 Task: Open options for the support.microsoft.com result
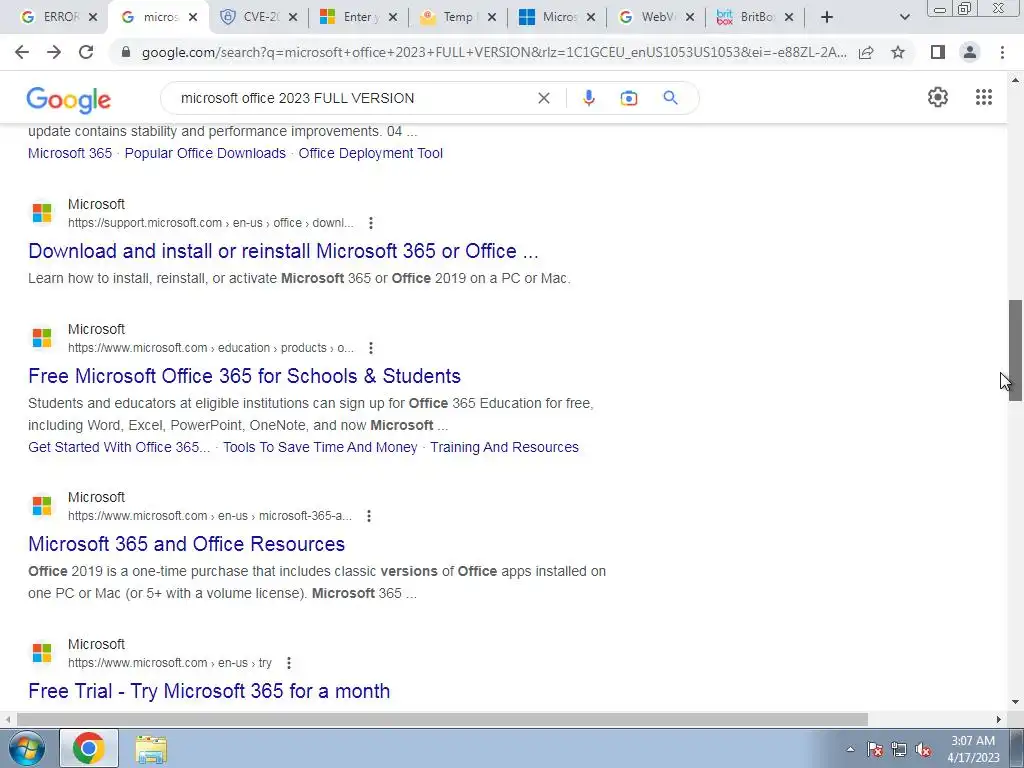point(371,223)
